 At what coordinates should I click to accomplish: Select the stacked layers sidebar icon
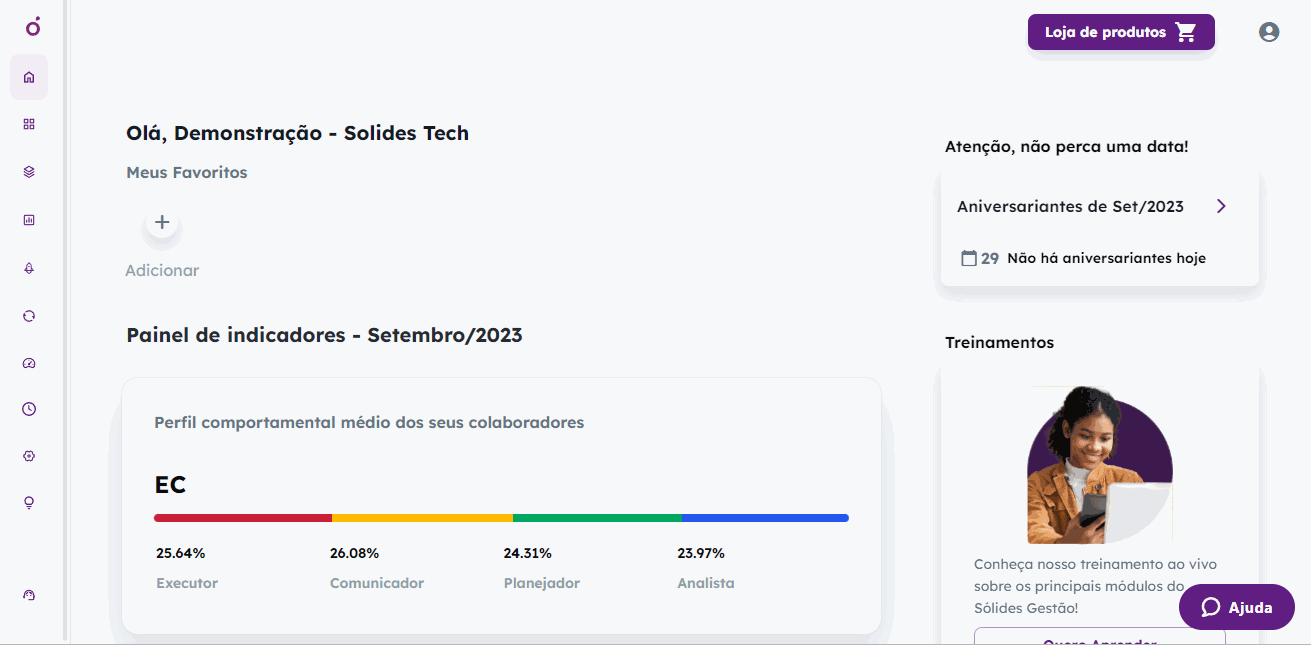coord(29,172)
